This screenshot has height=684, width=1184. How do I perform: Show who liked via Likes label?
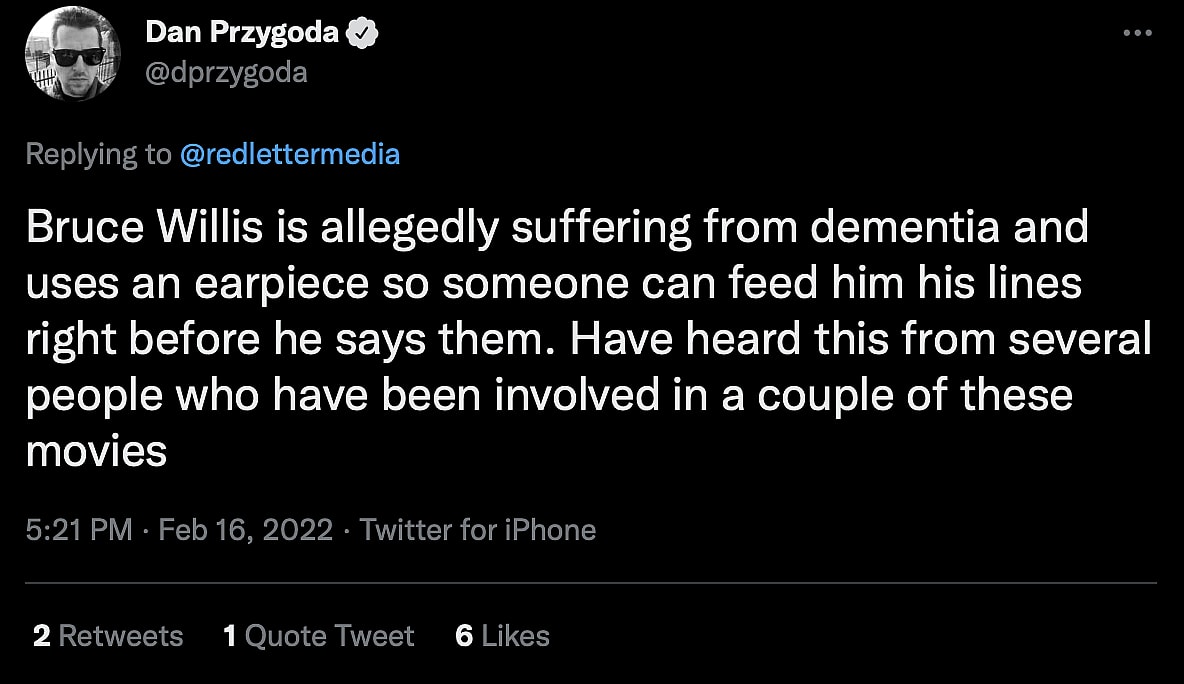pos(516,636)
